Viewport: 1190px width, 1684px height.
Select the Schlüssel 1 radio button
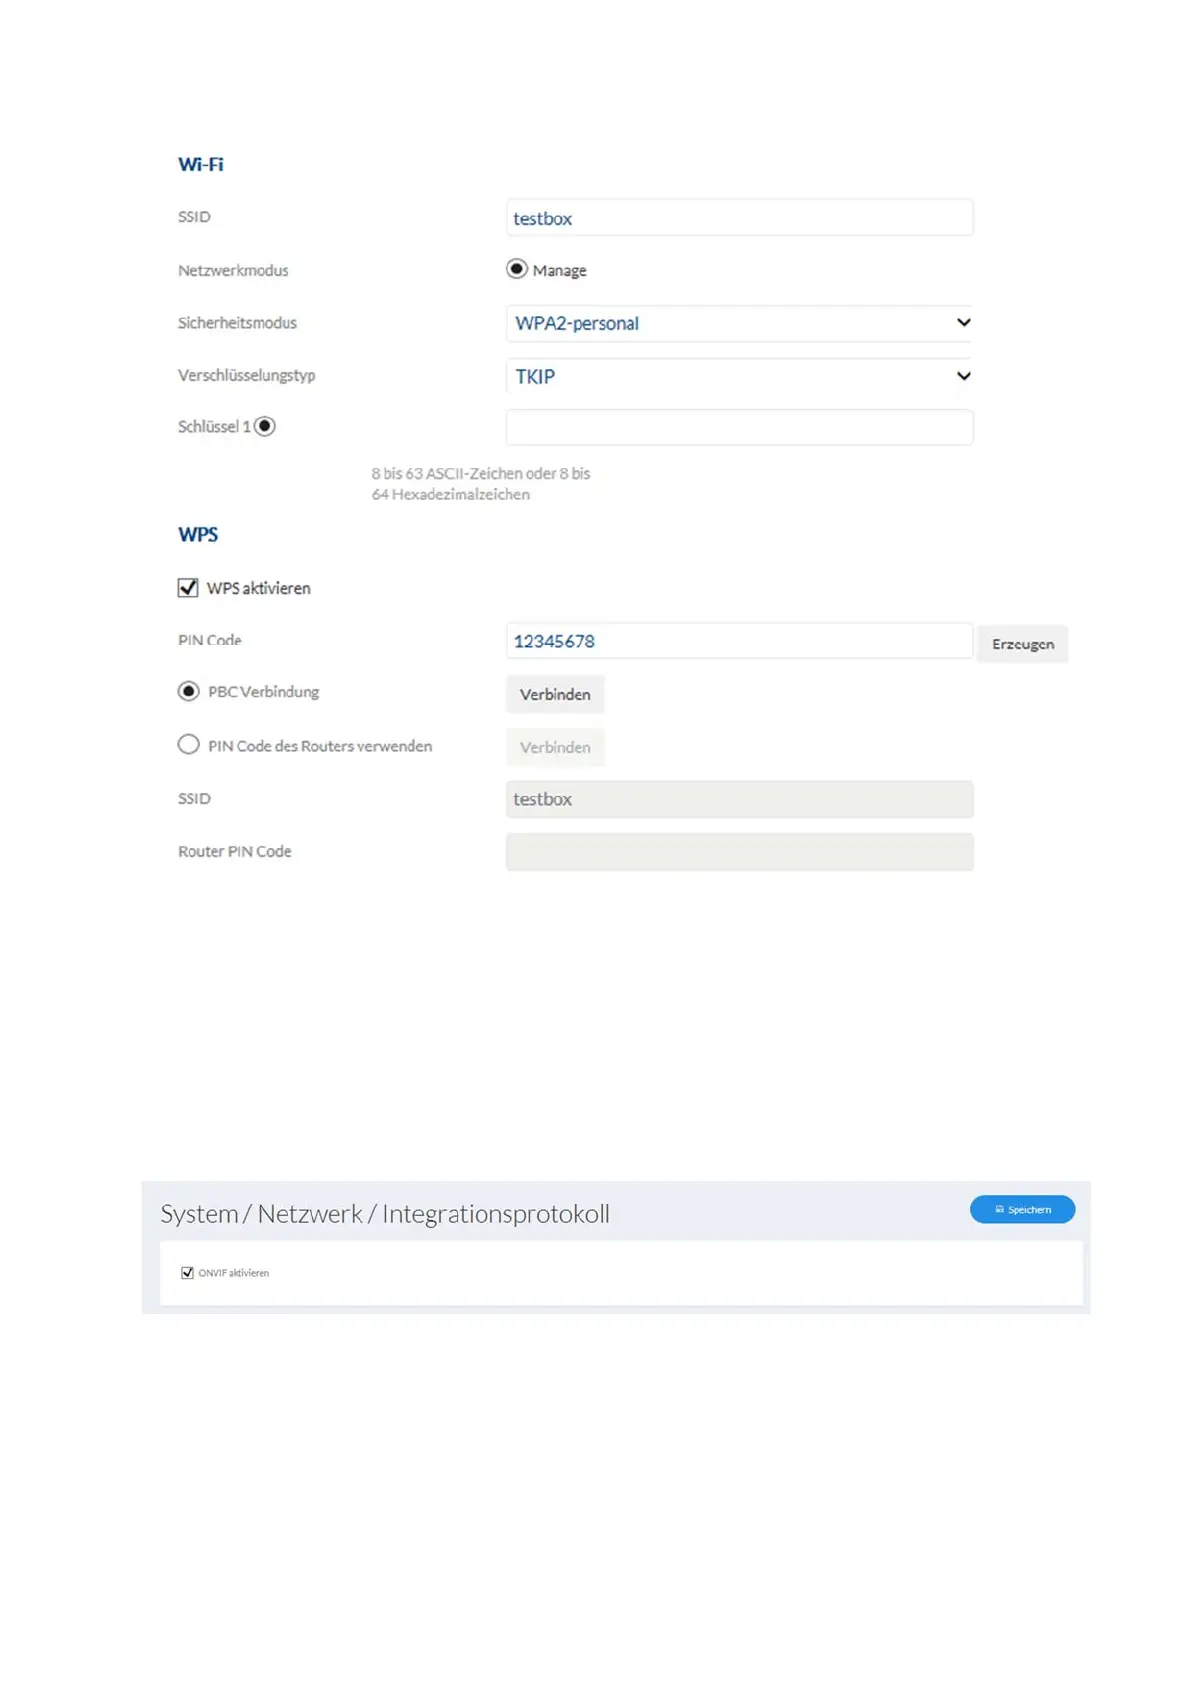[x=265, y=426]
